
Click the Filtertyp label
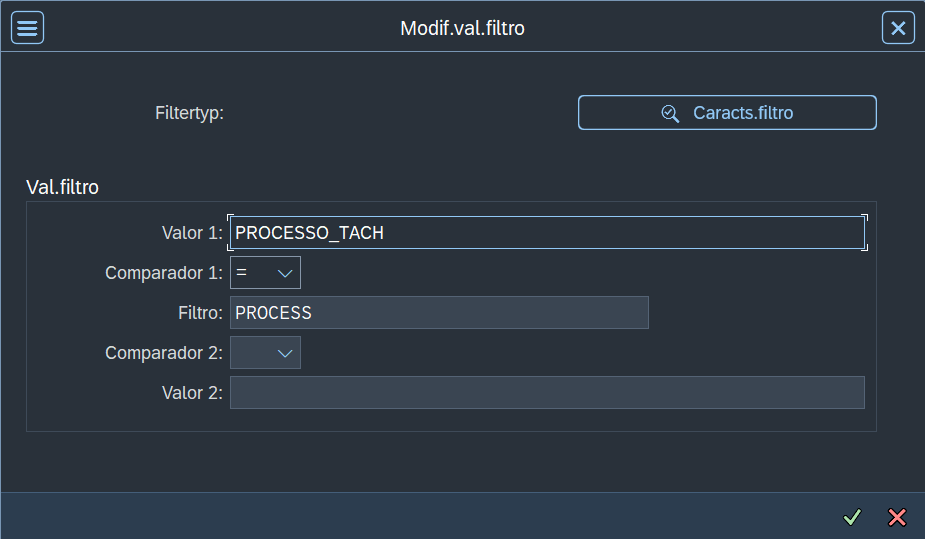[x=189, y=113]
